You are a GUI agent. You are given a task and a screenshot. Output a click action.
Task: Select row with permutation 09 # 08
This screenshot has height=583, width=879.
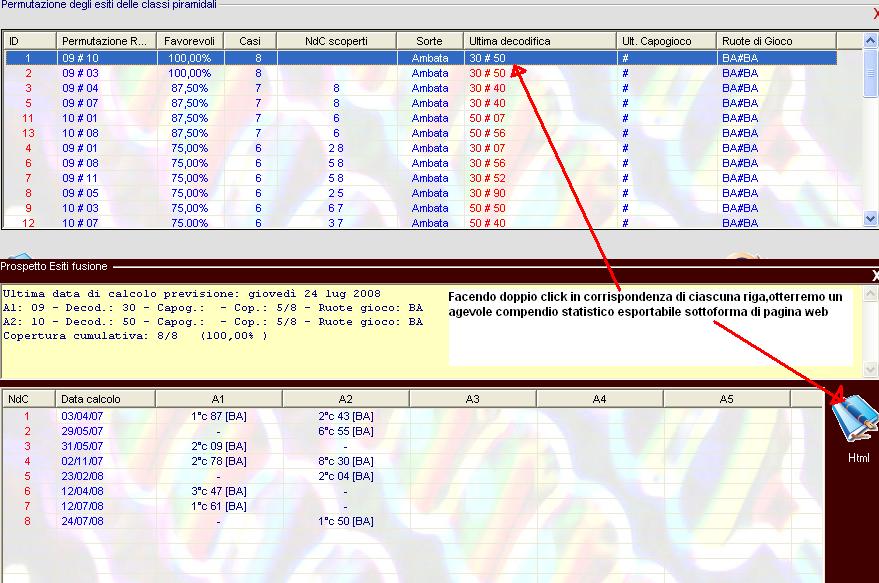coord(421,163)
